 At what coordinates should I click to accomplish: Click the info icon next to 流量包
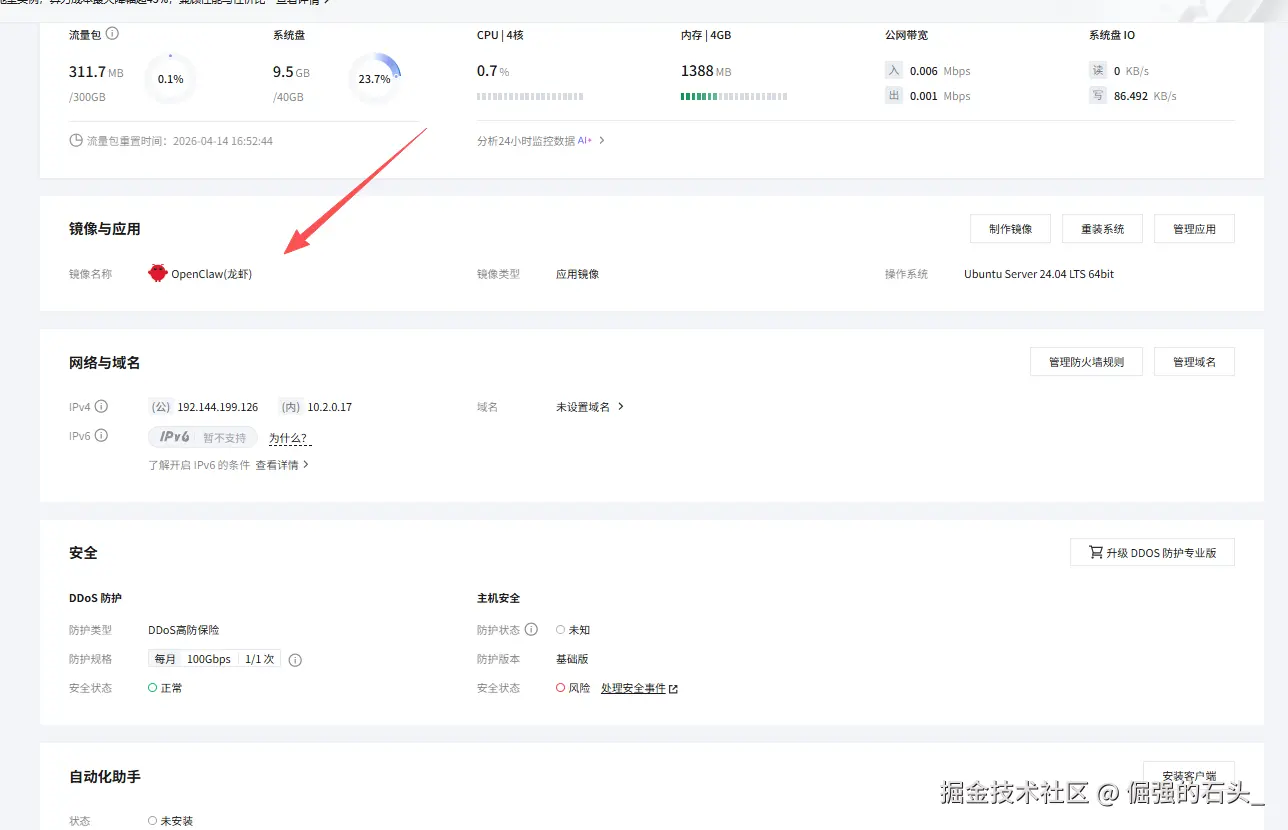click(112, 34)
